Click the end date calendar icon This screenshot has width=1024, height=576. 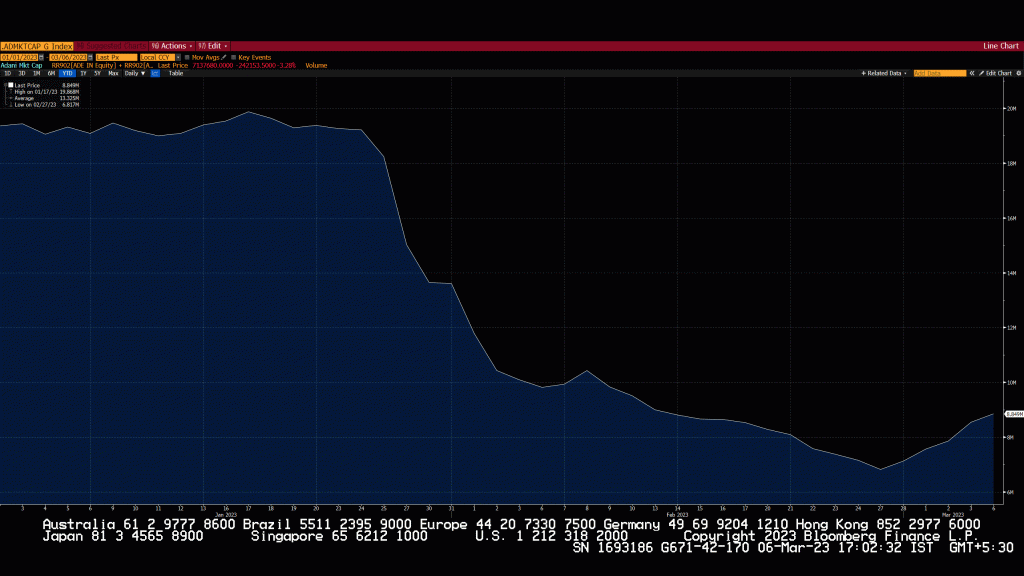(x=90, y=57)
